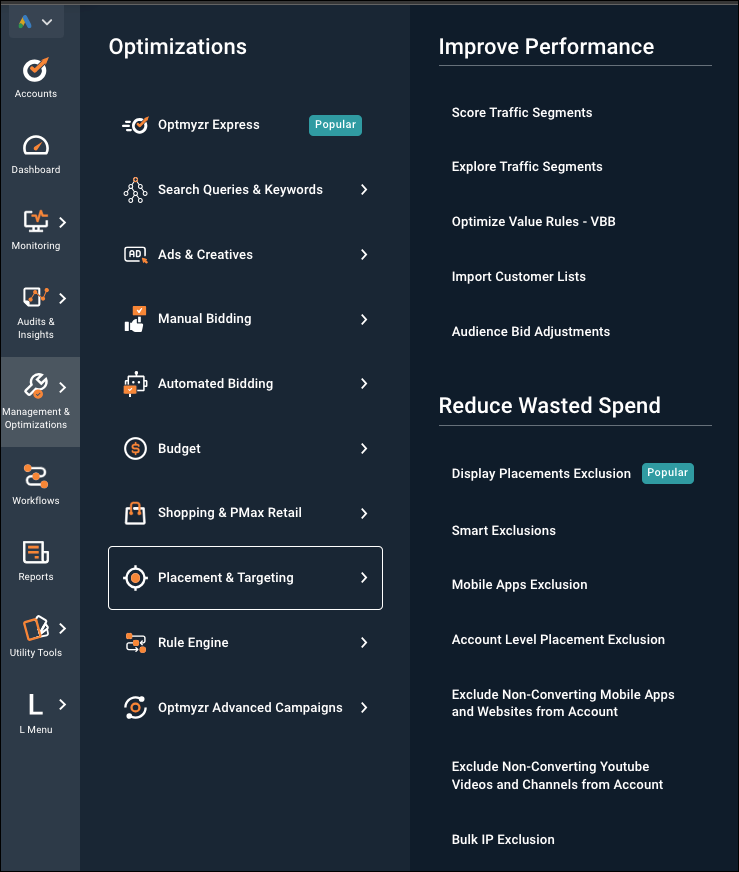Click the Placement & Targeting crosshair icon
Image resolution: width=739 pixels, height=872 pixels.
pyautogui.click(x=135, y=578)
